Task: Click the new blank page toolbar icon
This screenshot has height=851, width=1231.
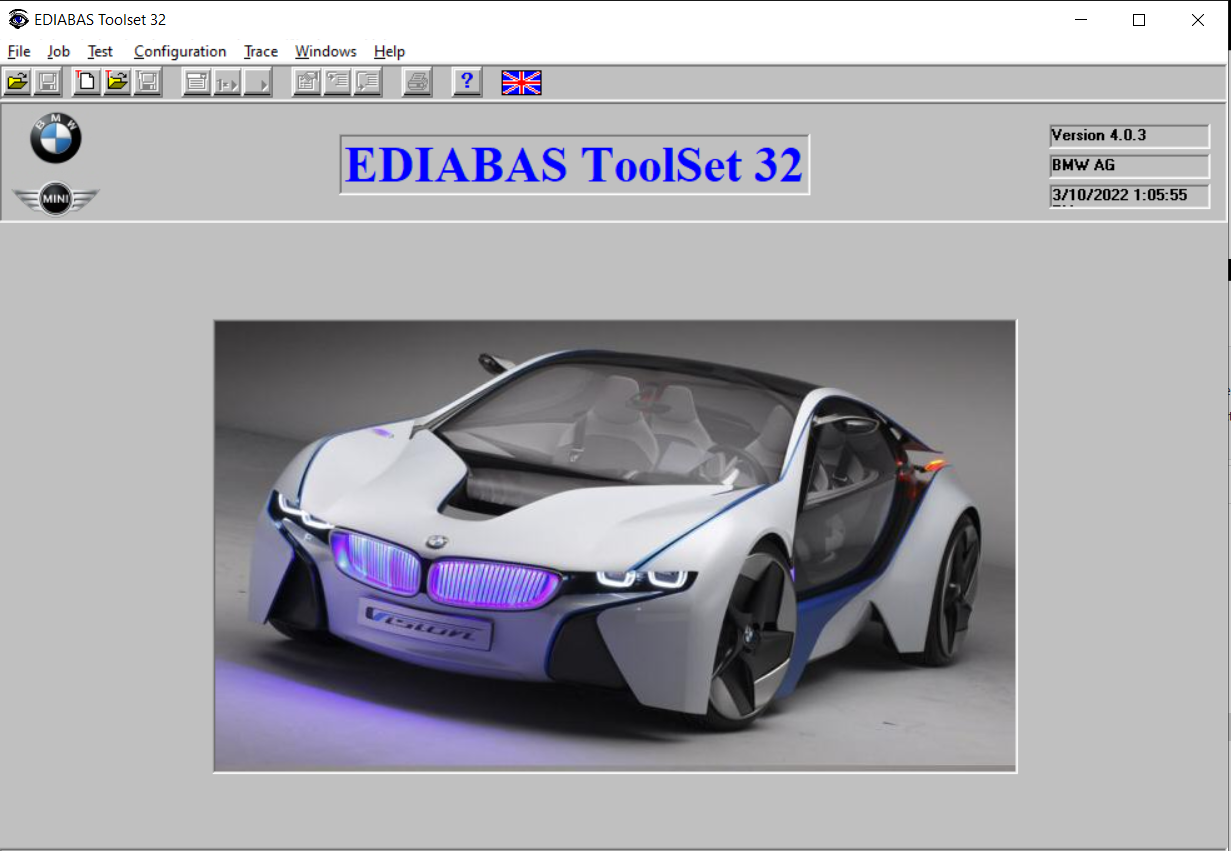Action: pyautogui.click(x=87, y=82)
